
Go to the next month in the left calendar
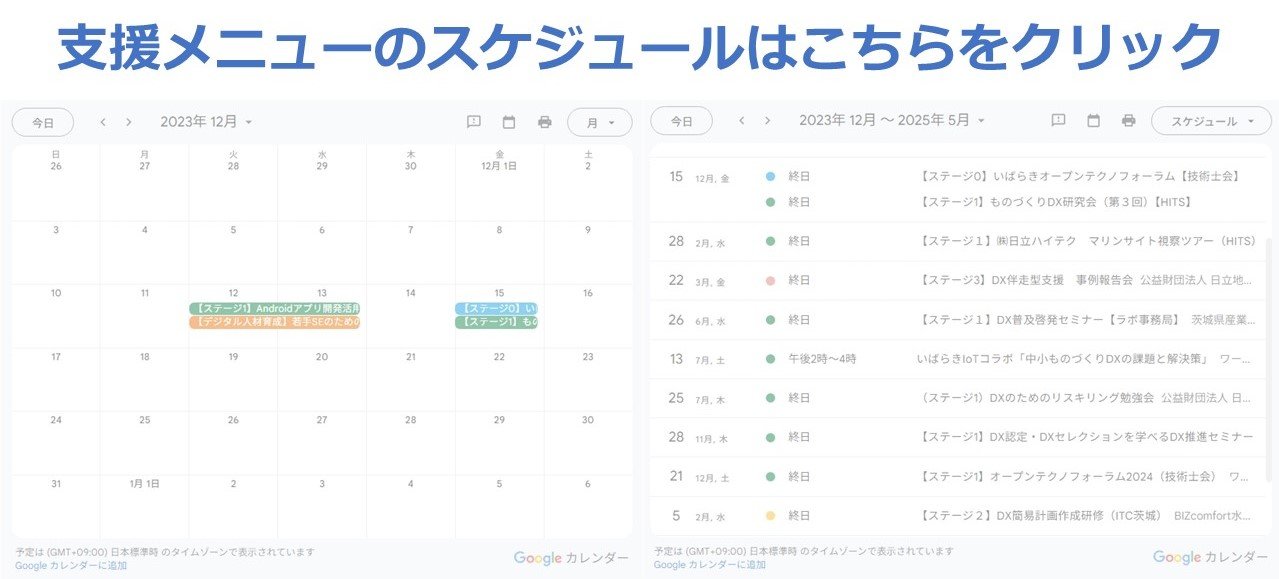coord(129,122)
